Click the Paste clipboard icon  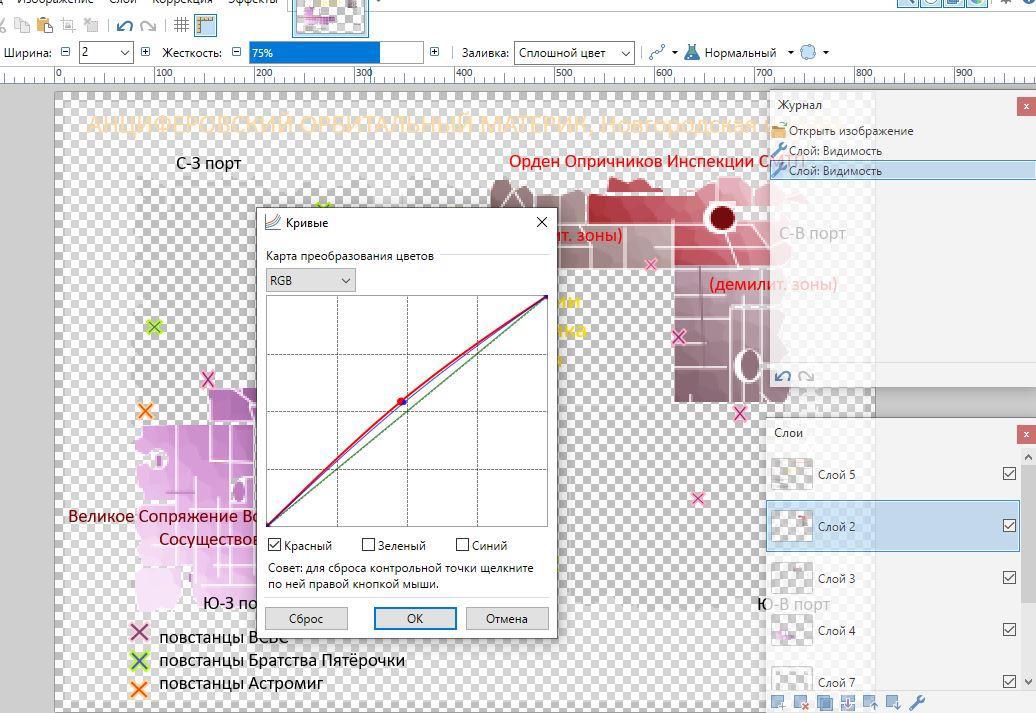click(43, 25)
